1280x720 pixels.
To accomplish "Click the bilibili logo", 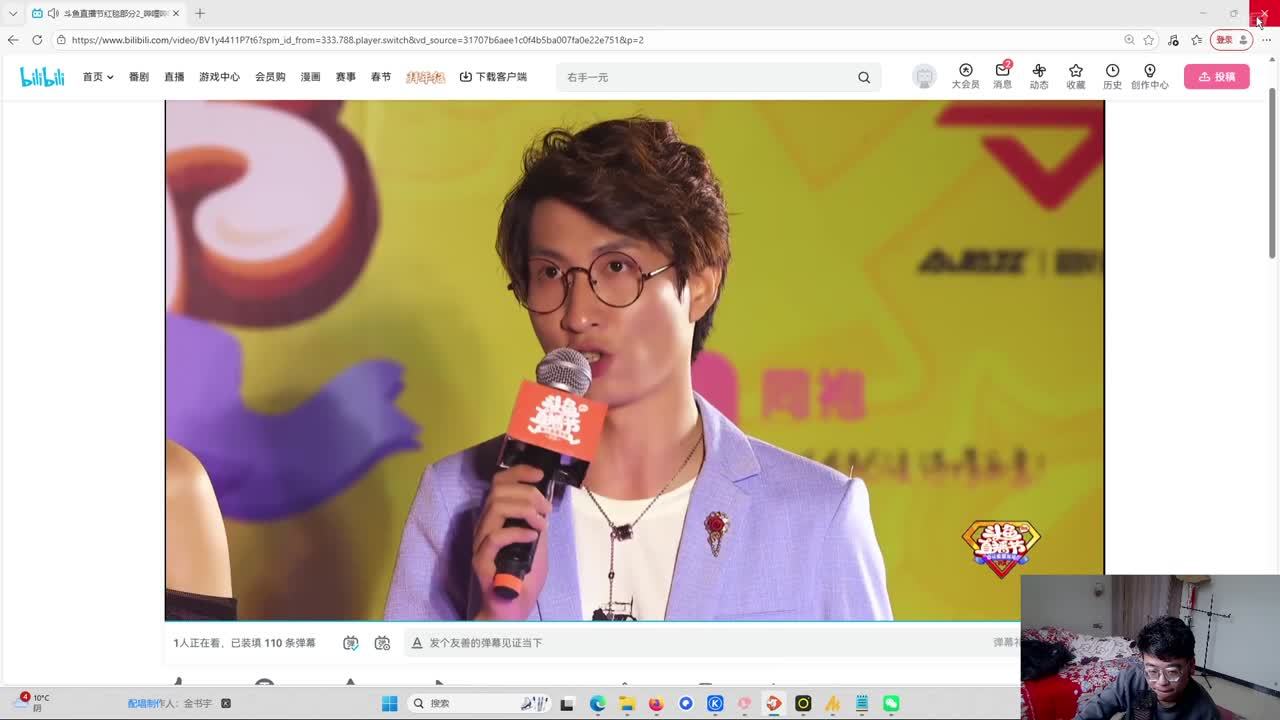I will point(42,77).
